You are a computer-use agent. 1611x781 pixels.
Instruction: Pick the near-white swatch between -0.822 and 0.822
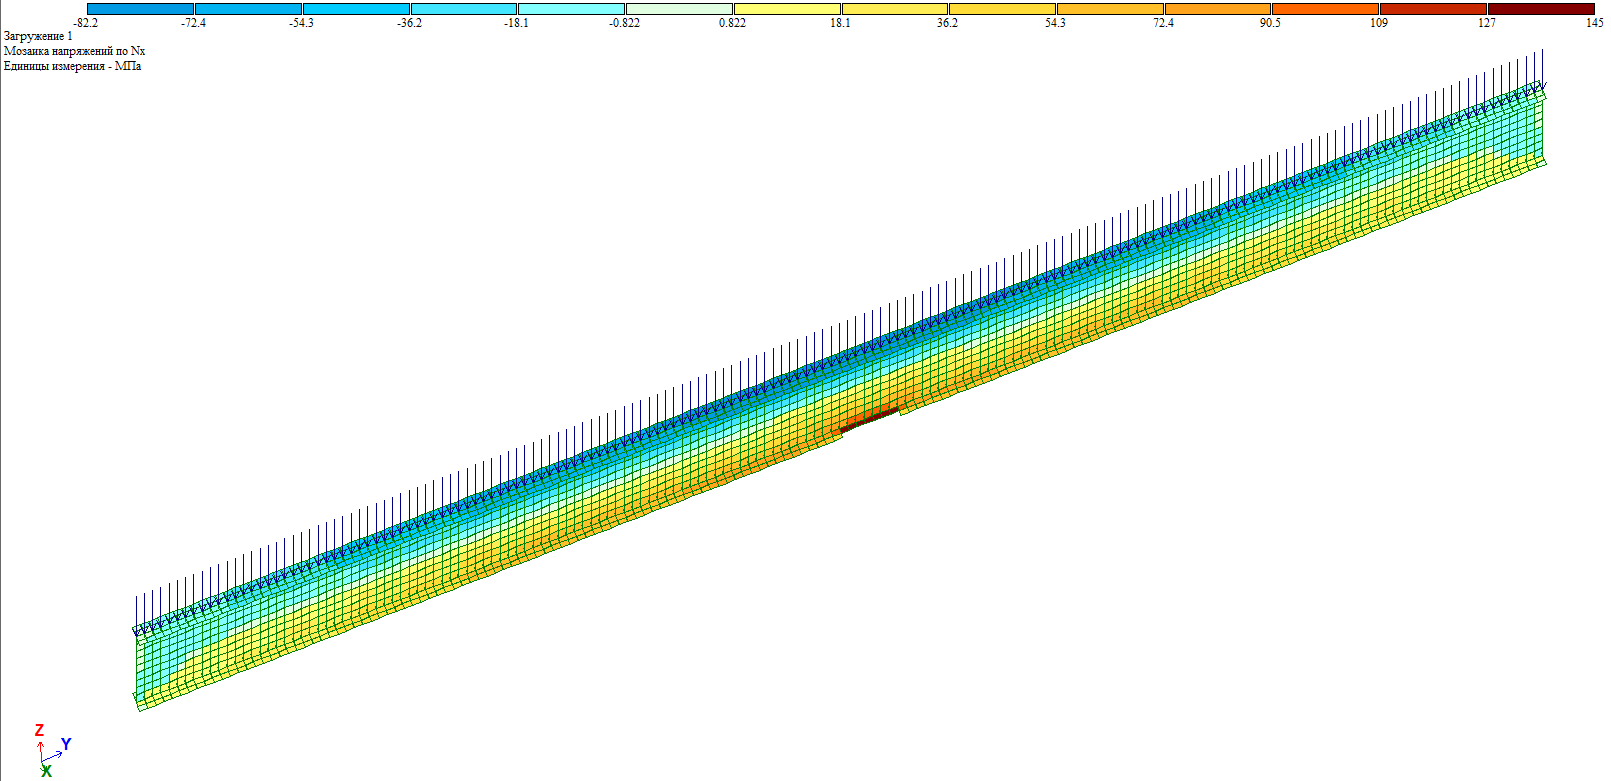tap(679, 9)
